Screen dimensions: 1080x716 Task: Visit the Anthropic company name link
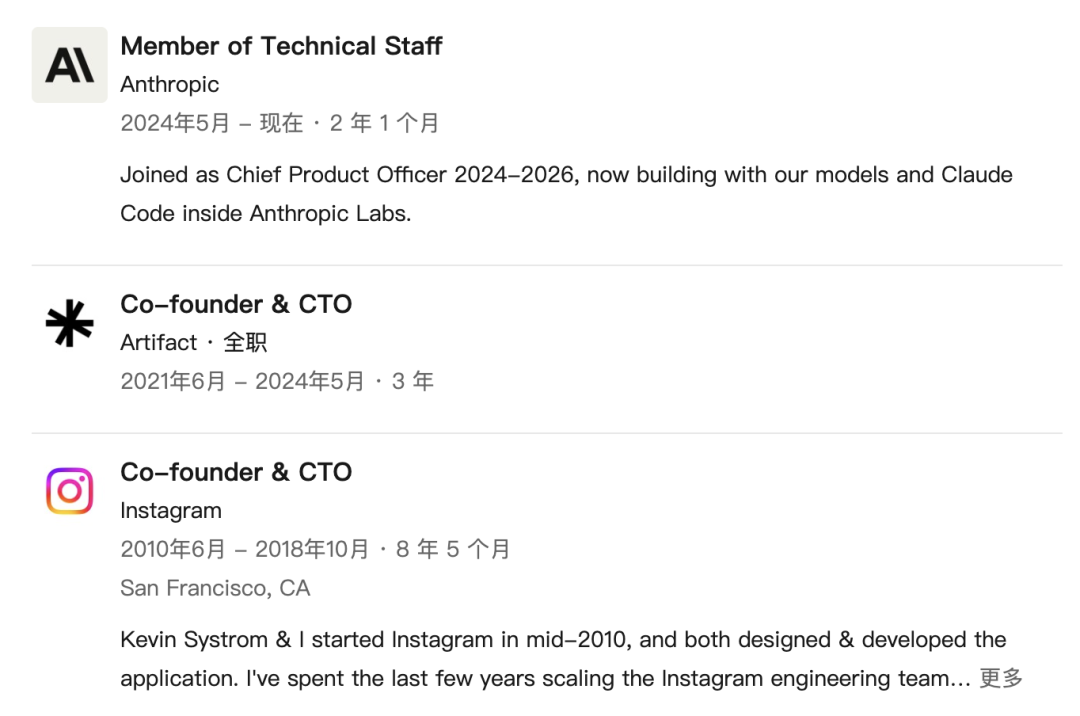pos(169,84)
